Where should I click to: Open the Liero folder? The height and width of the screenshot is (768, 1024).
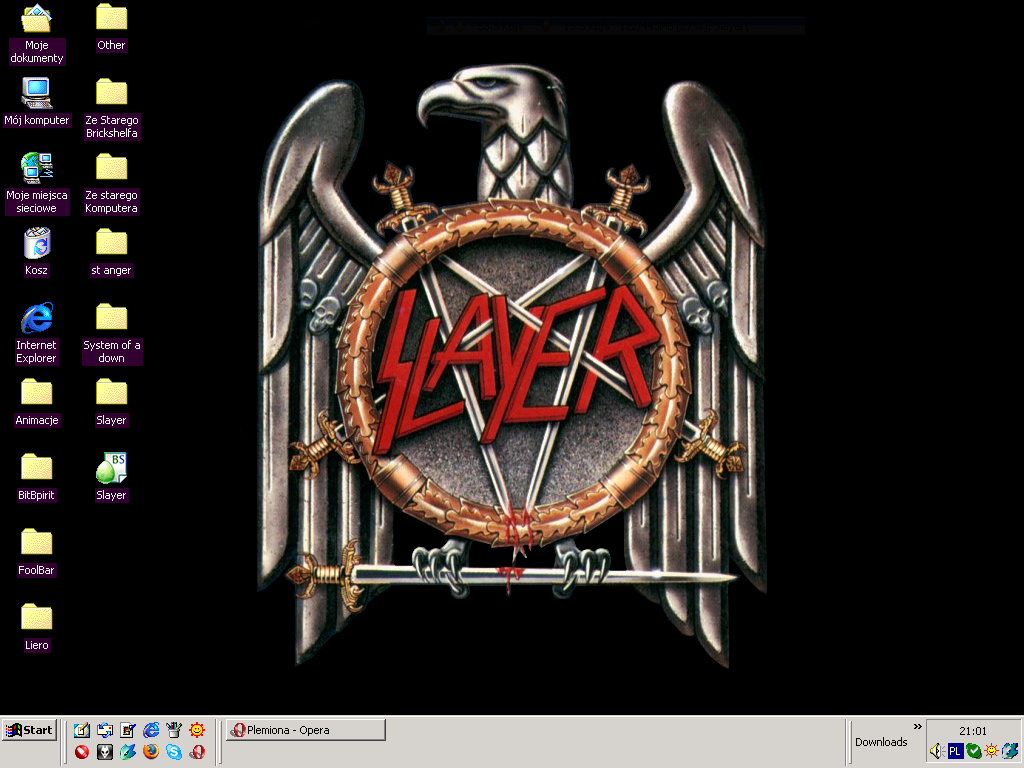pos(36,618)
